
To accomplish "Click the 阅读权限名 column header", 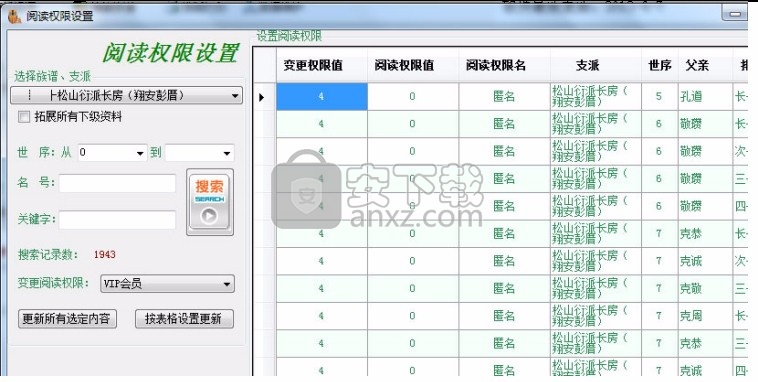I will point(505,65).
